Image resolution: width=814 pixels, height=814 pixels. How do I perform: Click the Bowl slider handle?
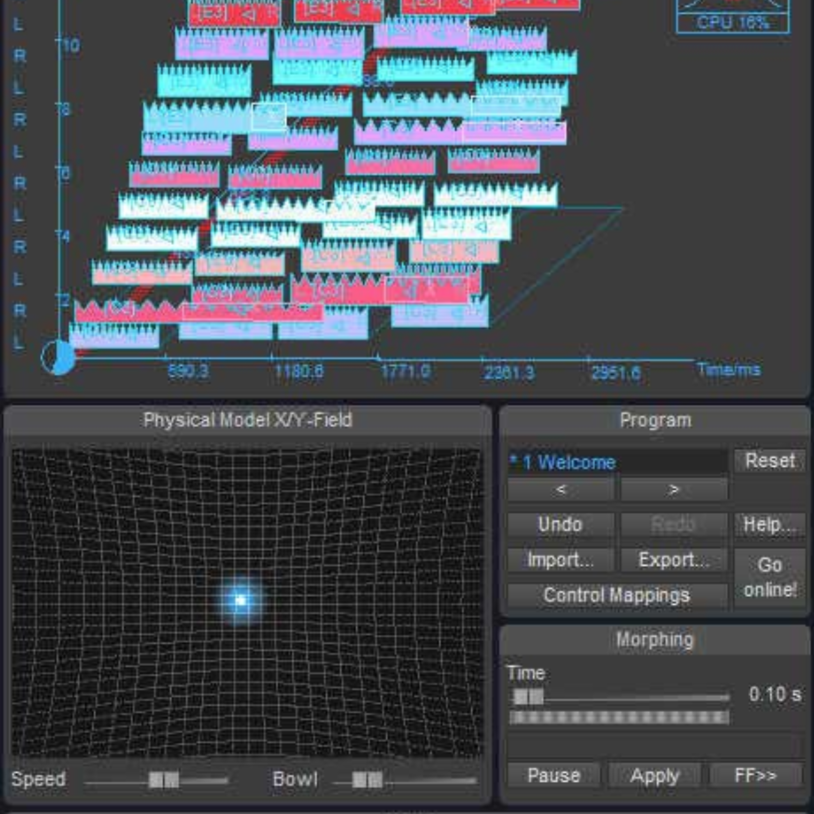click(x=367, y=780)
